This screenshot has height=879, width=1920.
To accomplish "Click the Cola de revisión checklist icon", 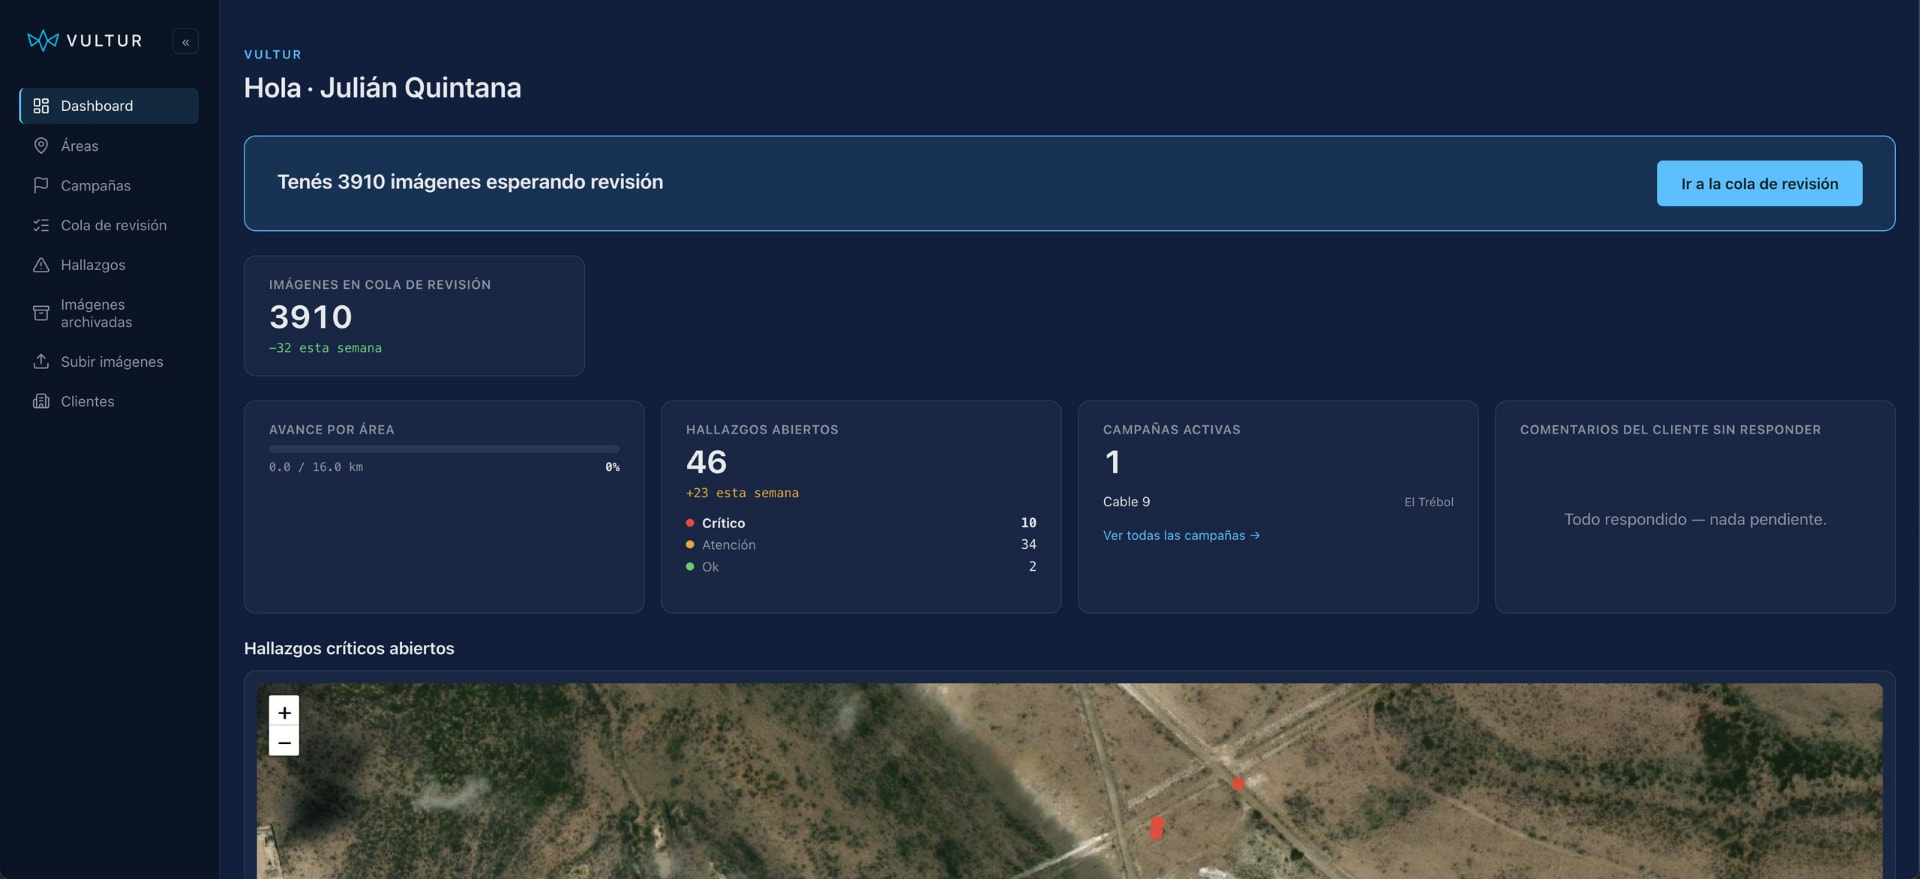I will click(x=41, y=225).
